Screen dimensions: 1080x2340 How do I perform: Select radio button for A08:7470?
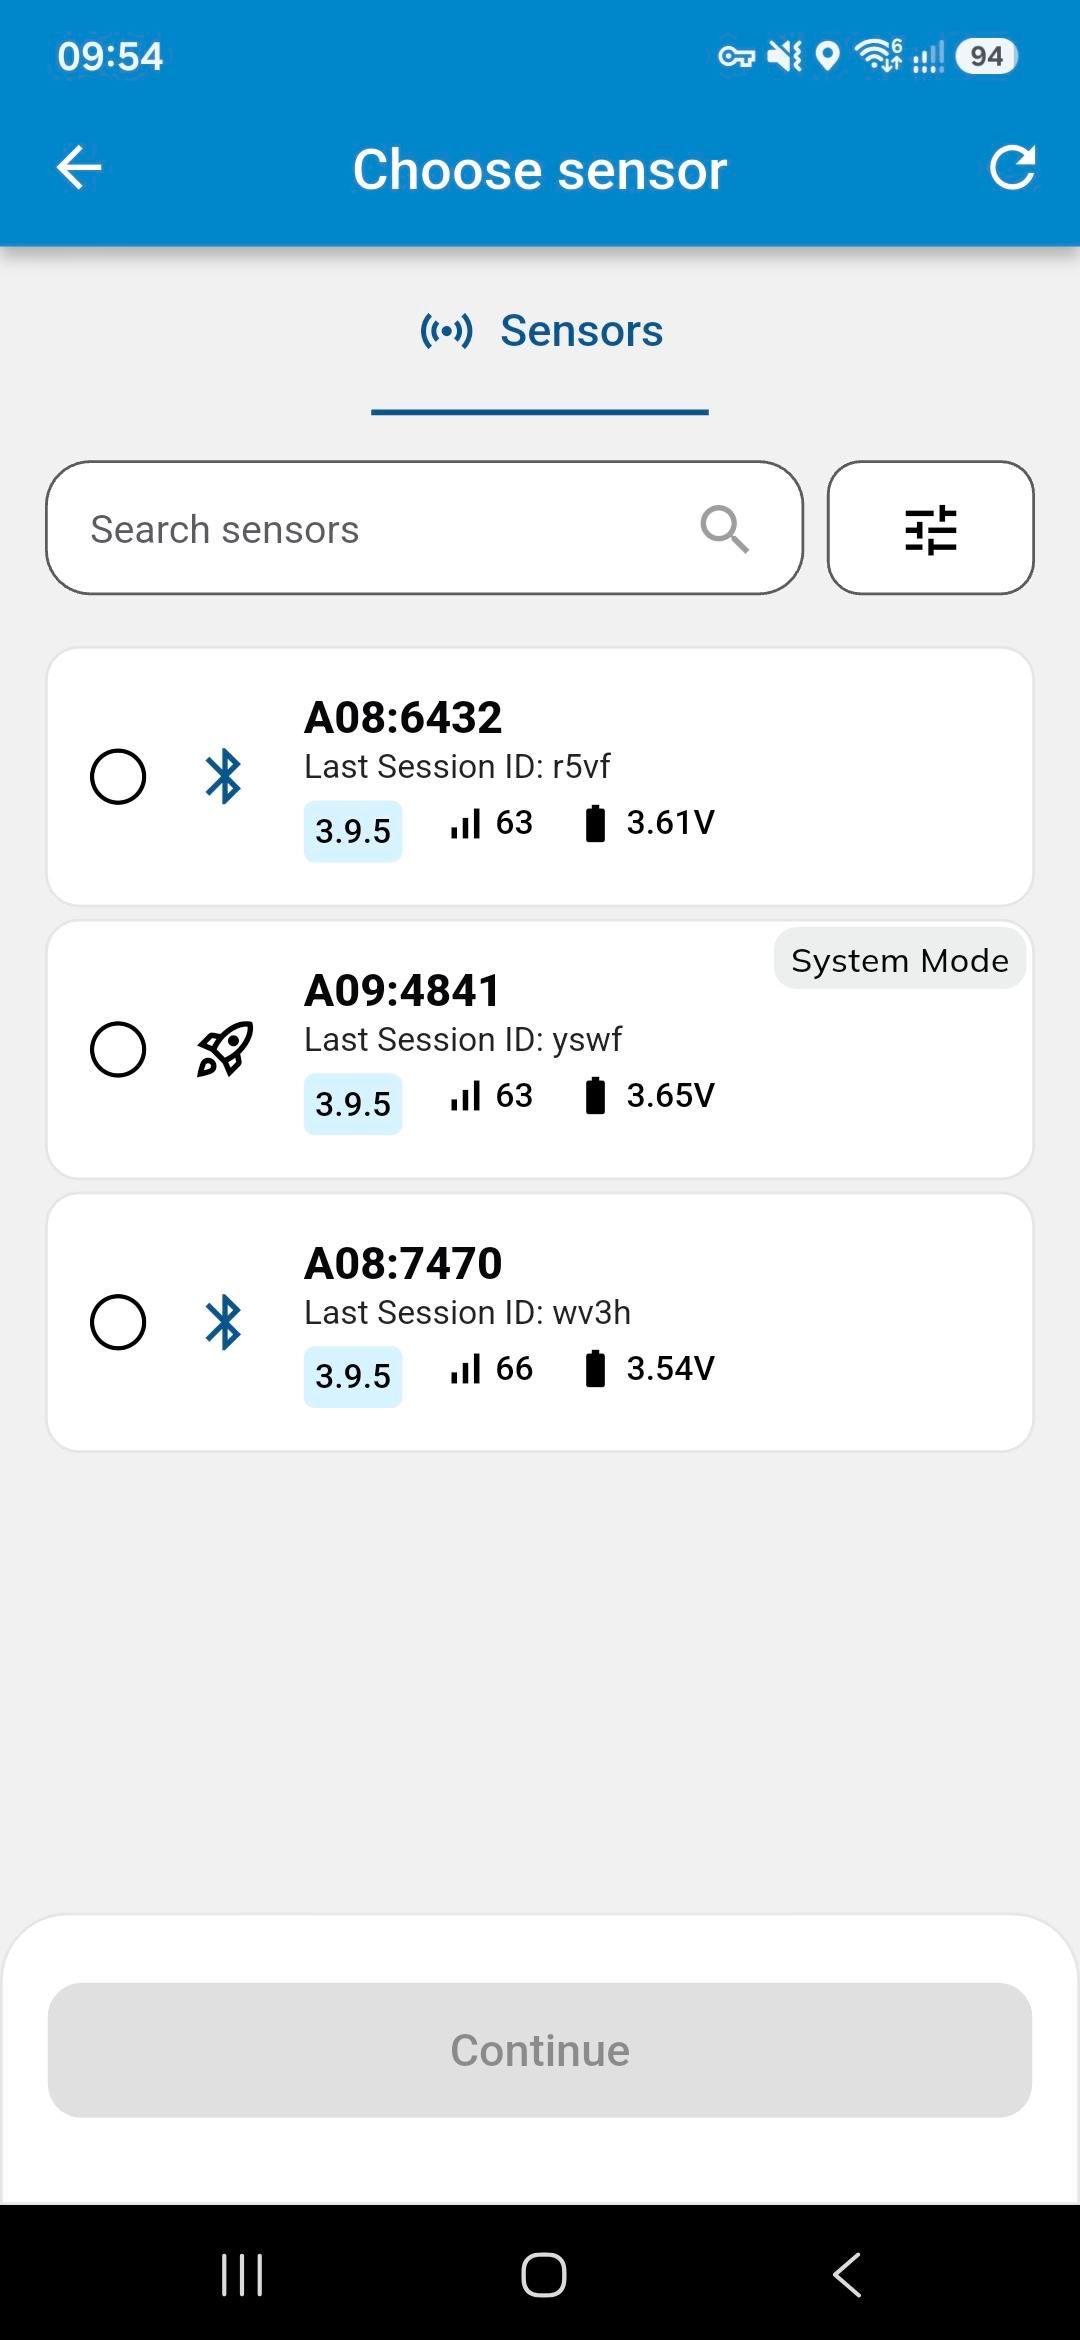(x=118, y=1322)
